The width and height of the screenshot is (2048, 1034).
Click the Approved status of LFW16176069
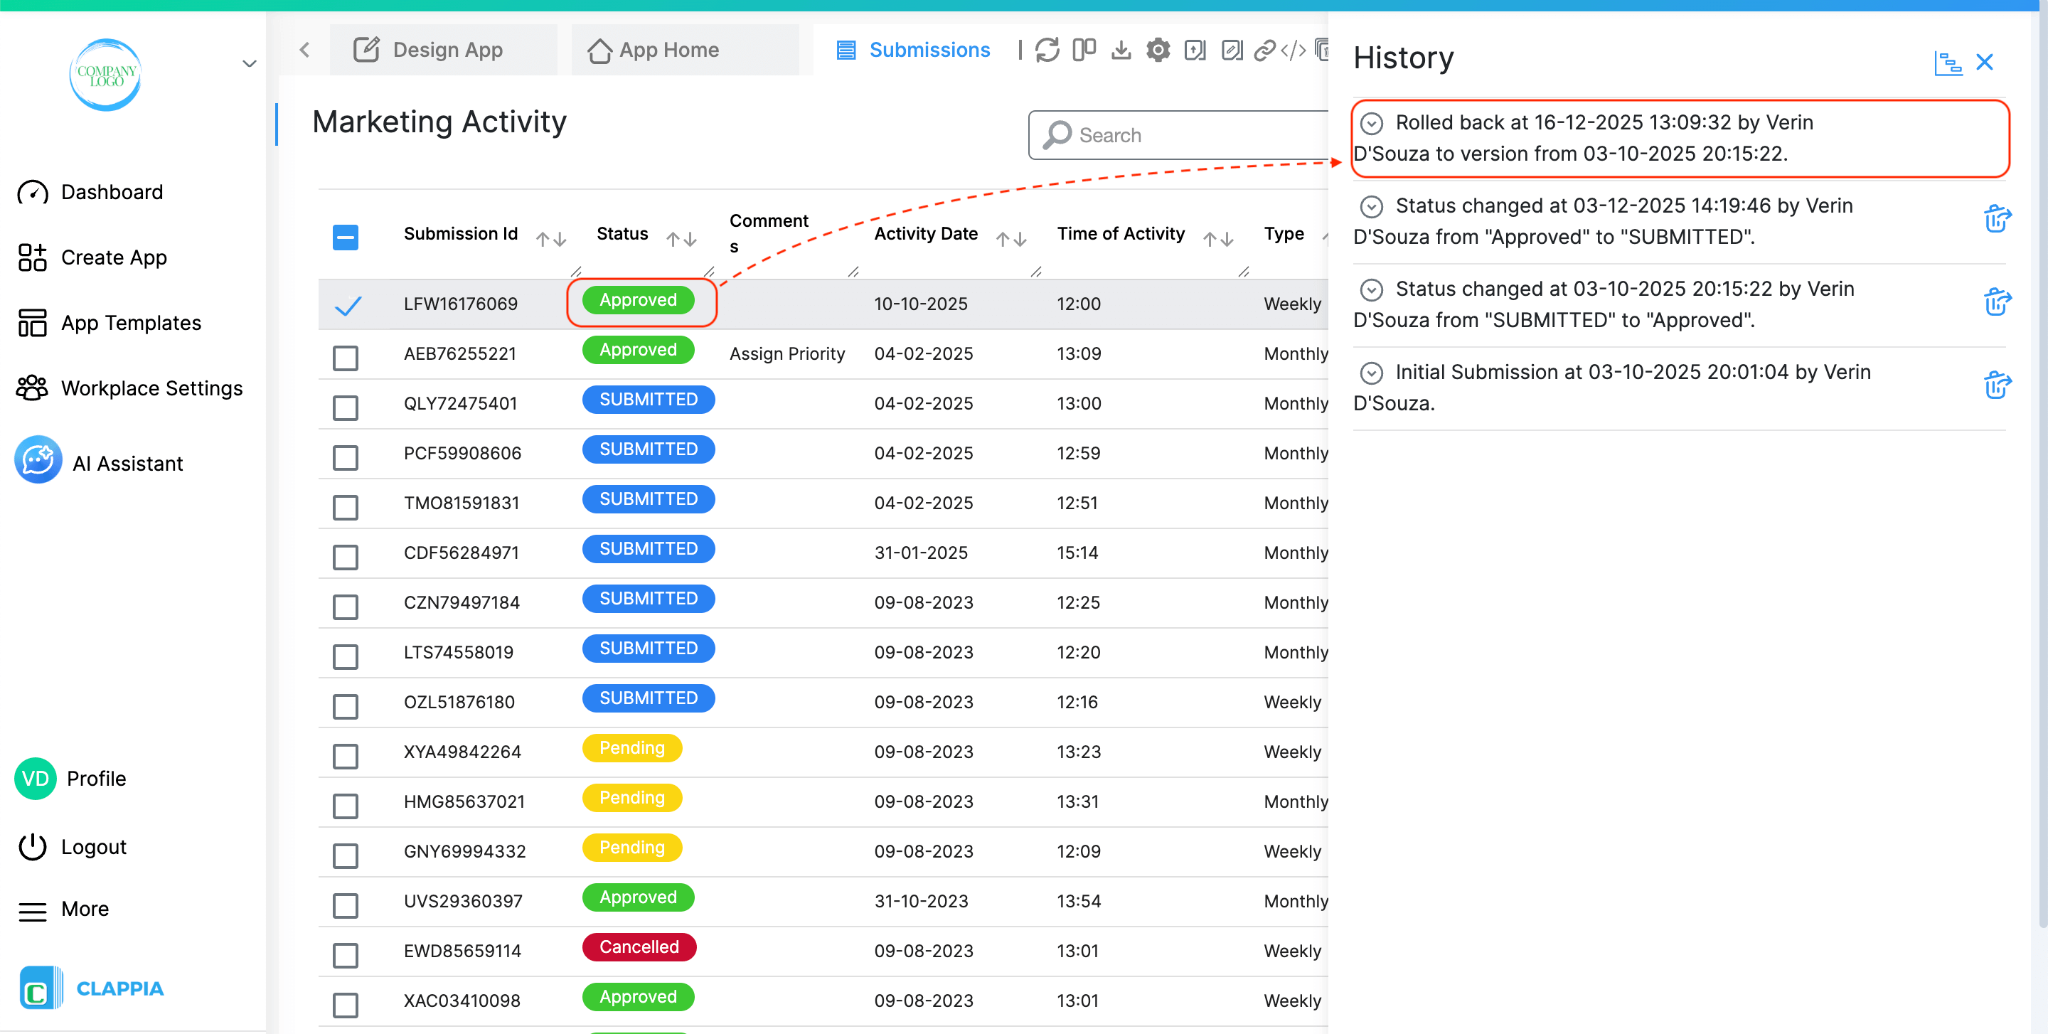tap(638, 300)
